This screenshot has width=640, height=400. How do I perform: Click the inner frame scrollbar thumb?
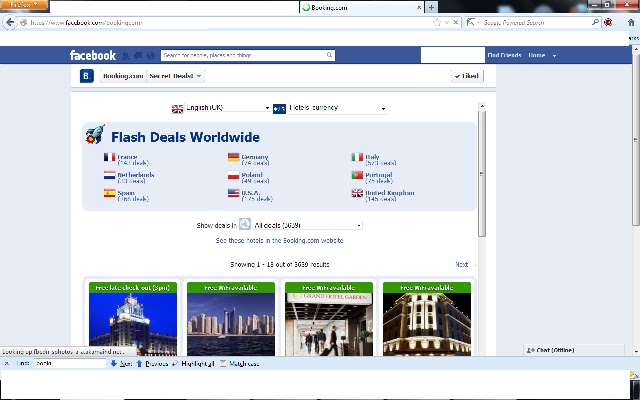[482, 173]
